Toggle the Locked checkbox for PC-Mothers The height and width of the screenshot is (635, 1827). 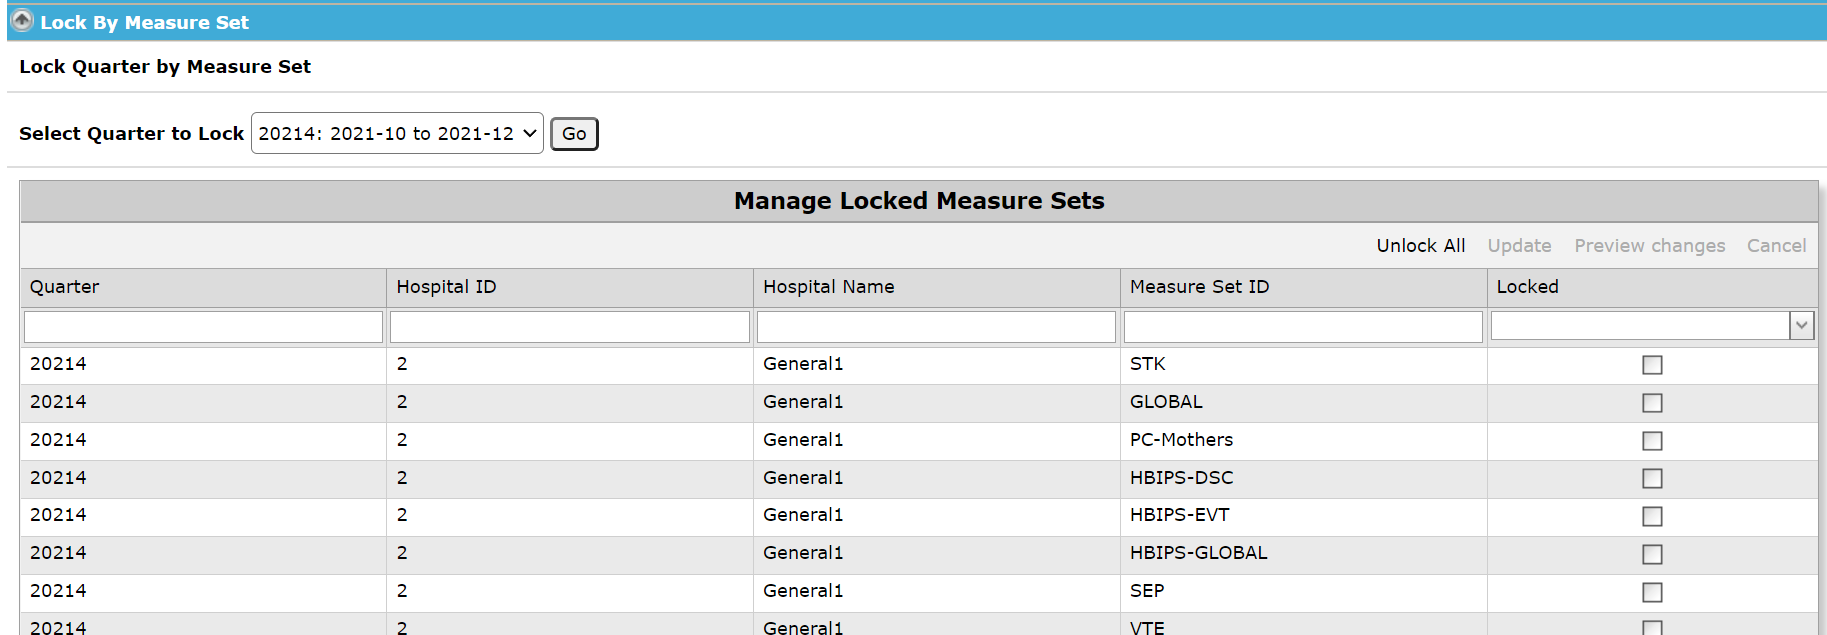pyautogui.click(x=1652, y=441)
